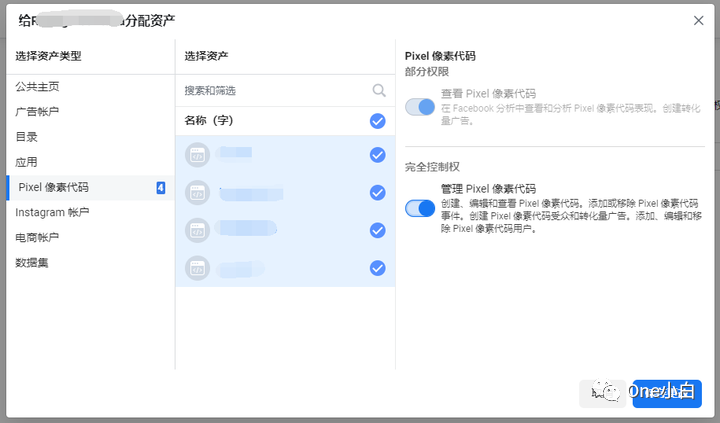Select 目录 asset type
The image size is (720, 423).
(x=90, y=137)
